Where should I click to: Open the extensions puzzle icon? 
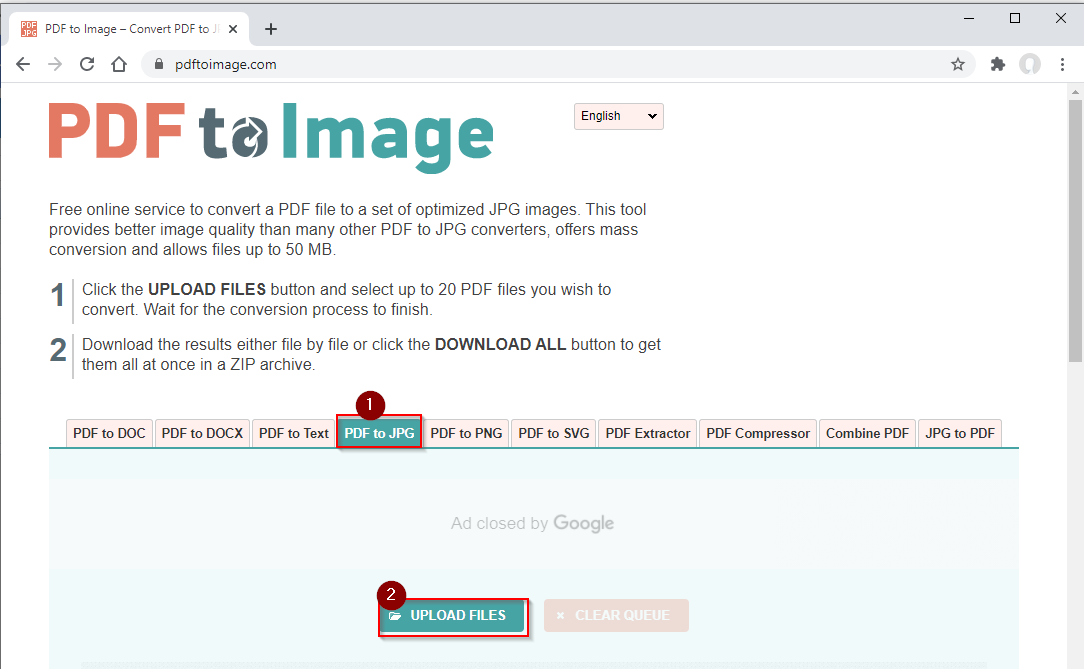tap(998, 64)
